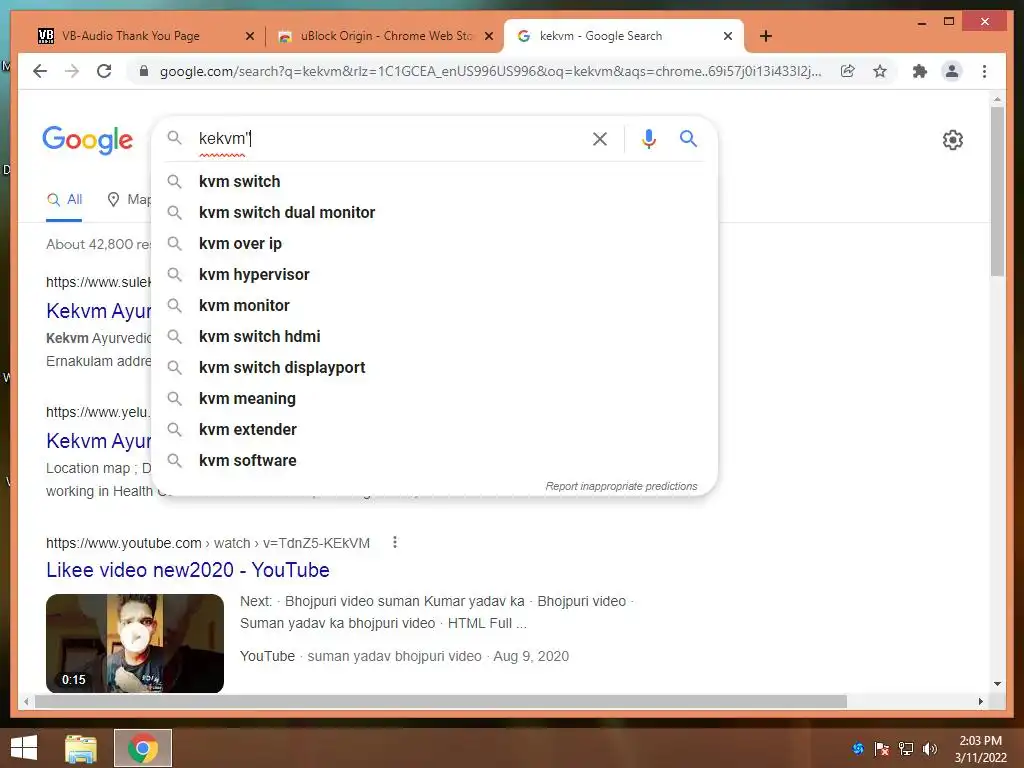Clear the search box with the X

point(600,138)
